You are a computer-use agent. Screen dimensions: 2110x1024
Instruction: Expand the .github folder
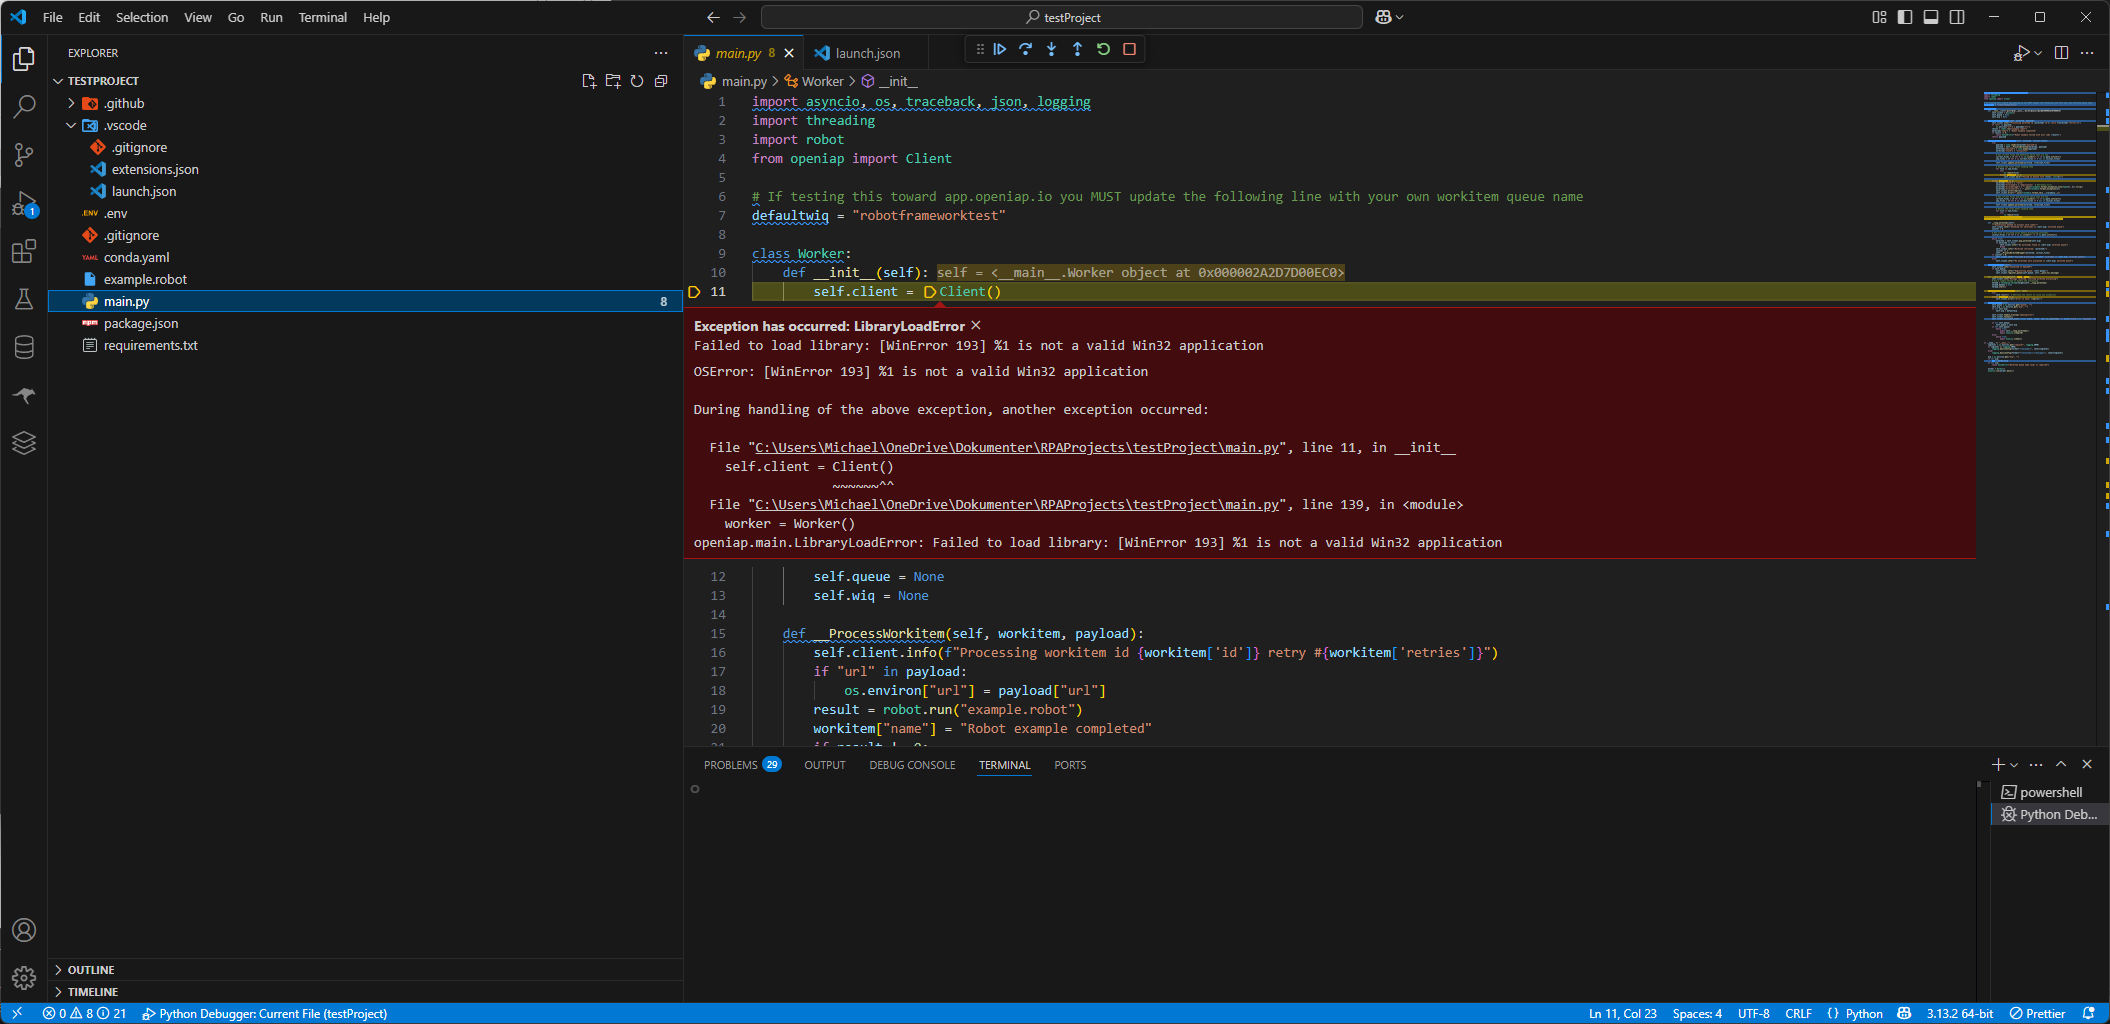(71, 103)
